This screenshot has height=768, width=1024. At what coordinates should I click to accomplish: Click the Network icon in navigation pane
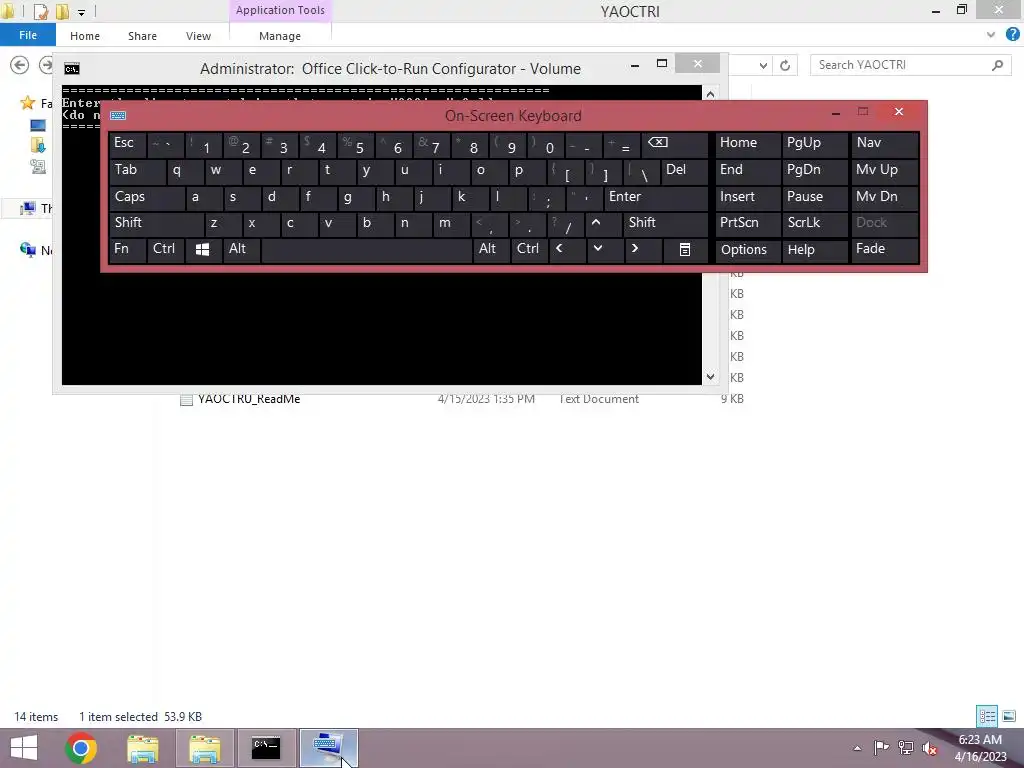pos(27,249)
